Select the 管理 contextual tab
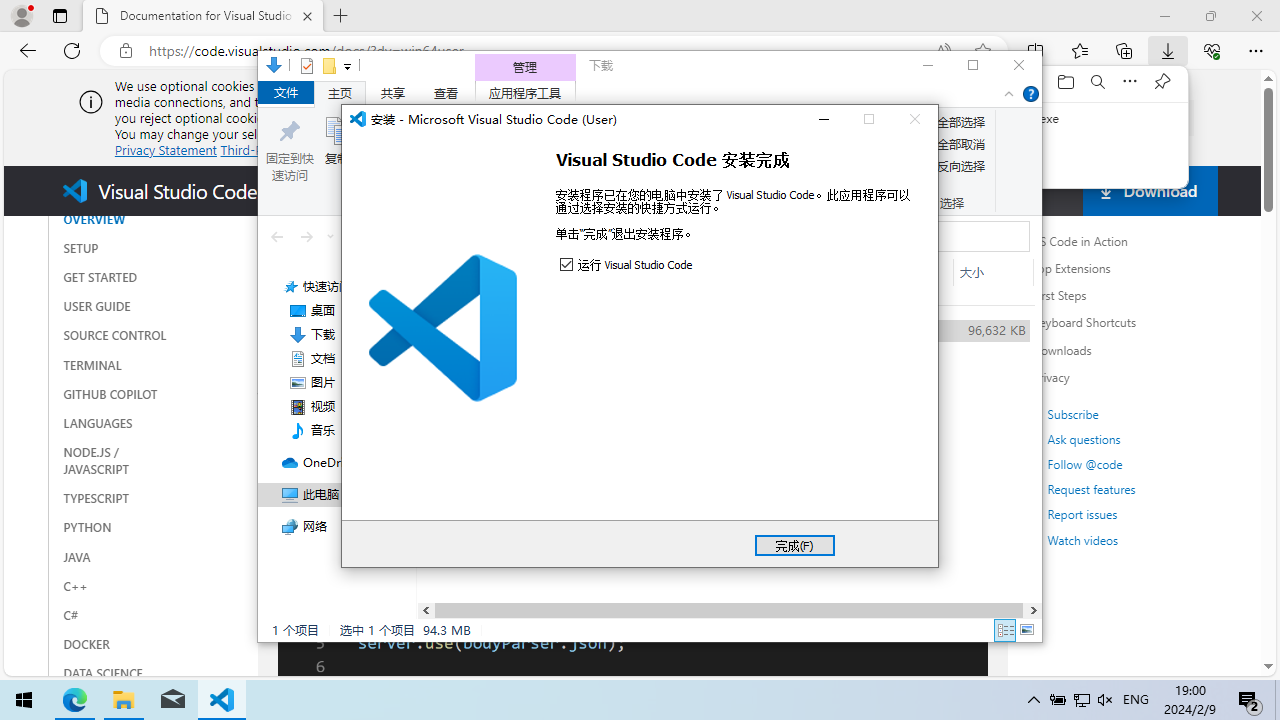The image size is (1280, 720). [525, 67]
